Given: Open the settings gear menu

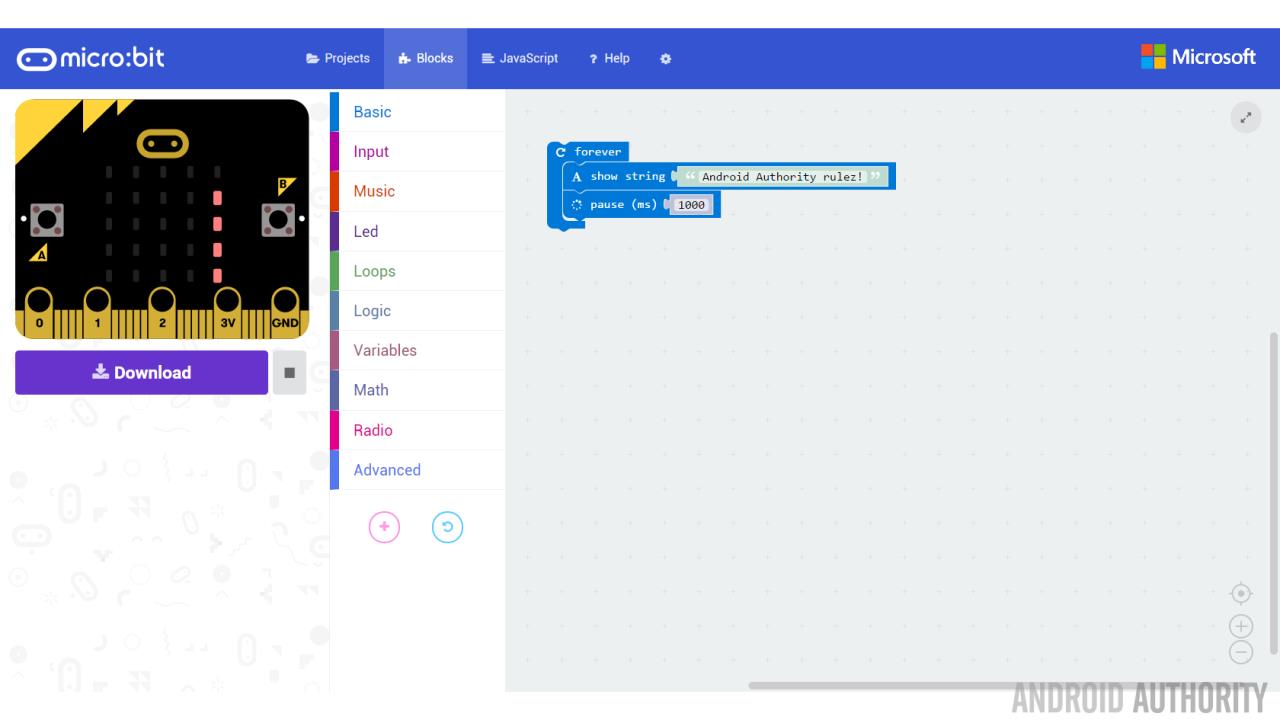Looking at the screenshot, I should click(x=666, y=59).
